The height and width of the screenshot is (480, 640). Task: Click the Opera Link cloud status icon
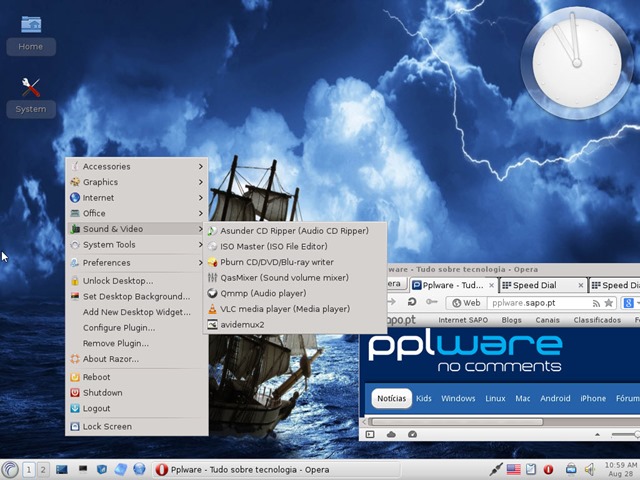(391, 435)
